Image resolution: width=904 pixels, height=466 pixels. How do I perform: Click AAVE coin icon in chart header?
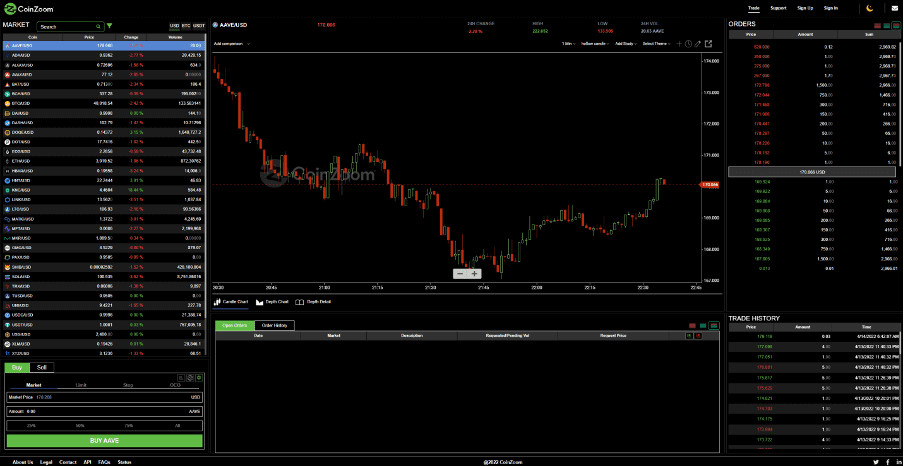tap(215, 25)
